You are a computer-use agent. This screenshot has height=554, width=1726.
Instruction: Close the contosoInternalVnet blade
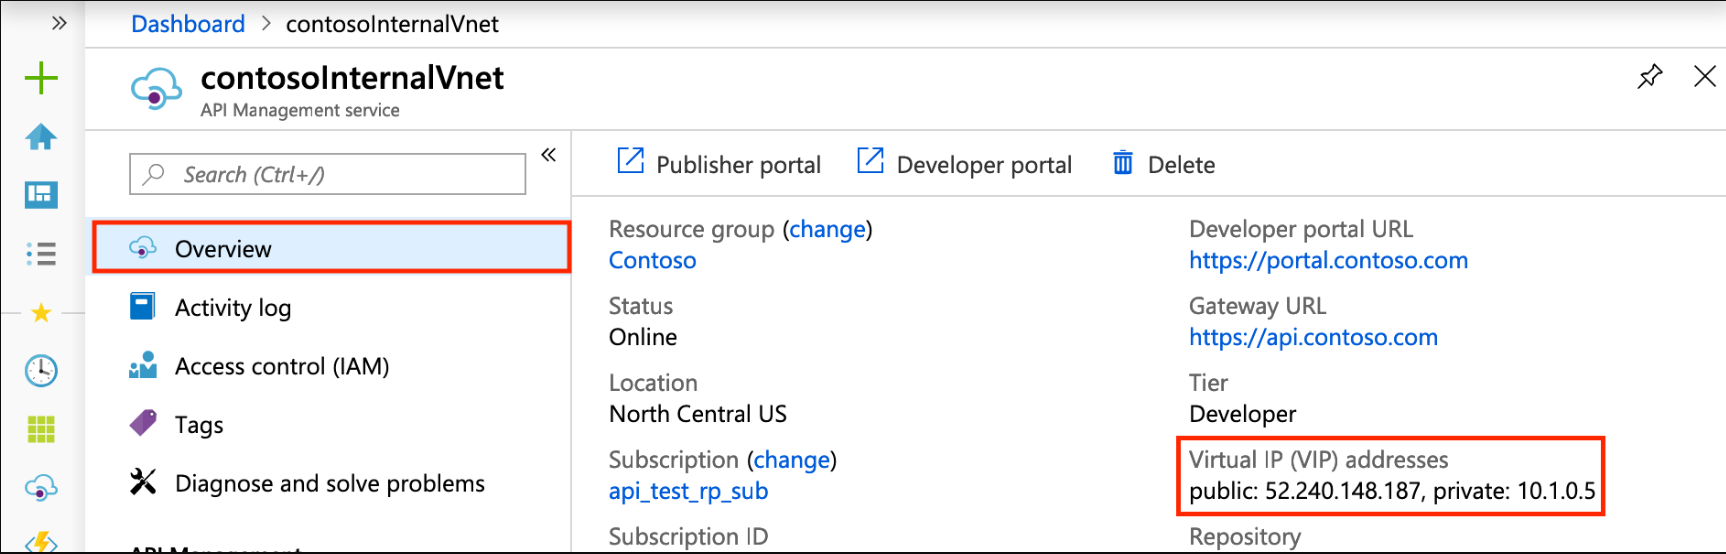[x=1705, y=76]
